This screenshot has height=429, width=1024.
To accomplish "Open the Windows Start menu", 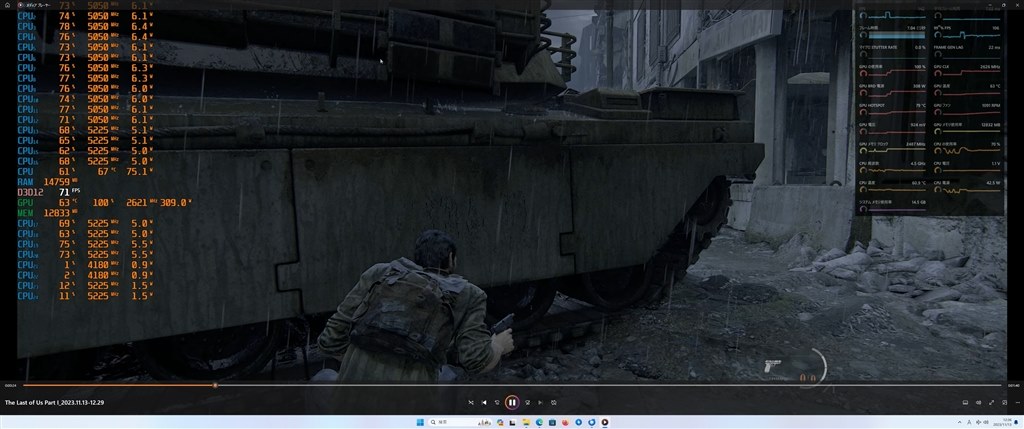I will click(x=421, y=422).
